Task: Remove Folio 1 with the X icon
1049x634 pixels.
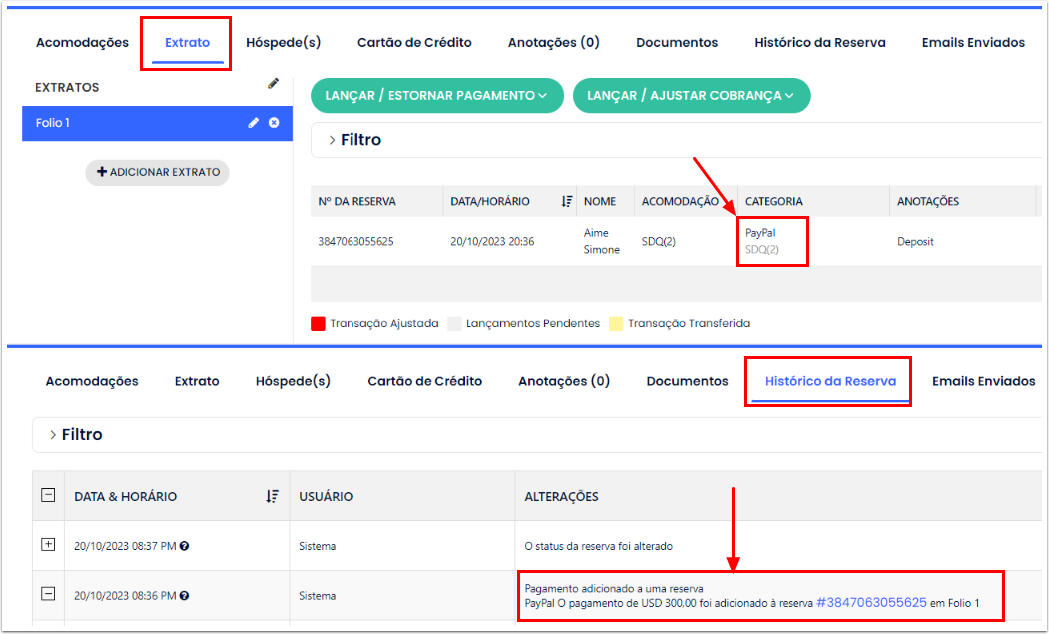Action: pyautogui.click(x=274, y=123)
